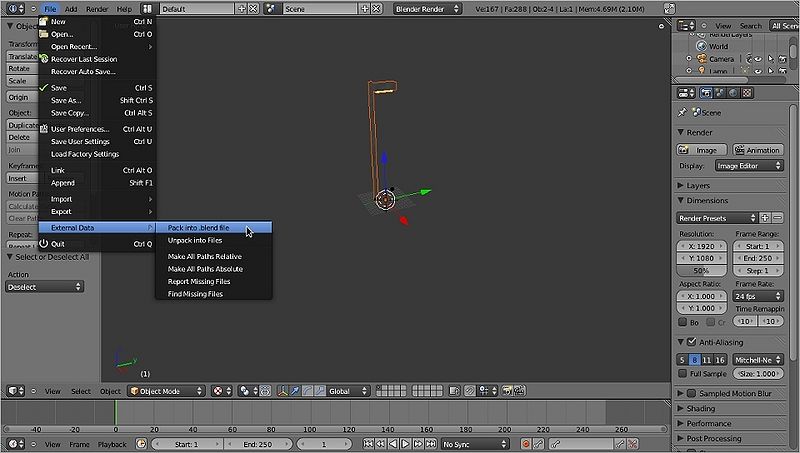This screenshot has height=453, width=800.
Task: Click the World icon in the outliner
Action: [x=699, y=46]
